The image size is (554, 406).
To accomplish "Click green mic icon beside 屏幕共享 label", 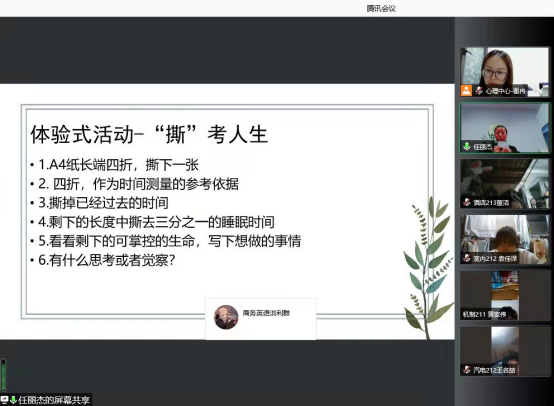I will (13, 400).
